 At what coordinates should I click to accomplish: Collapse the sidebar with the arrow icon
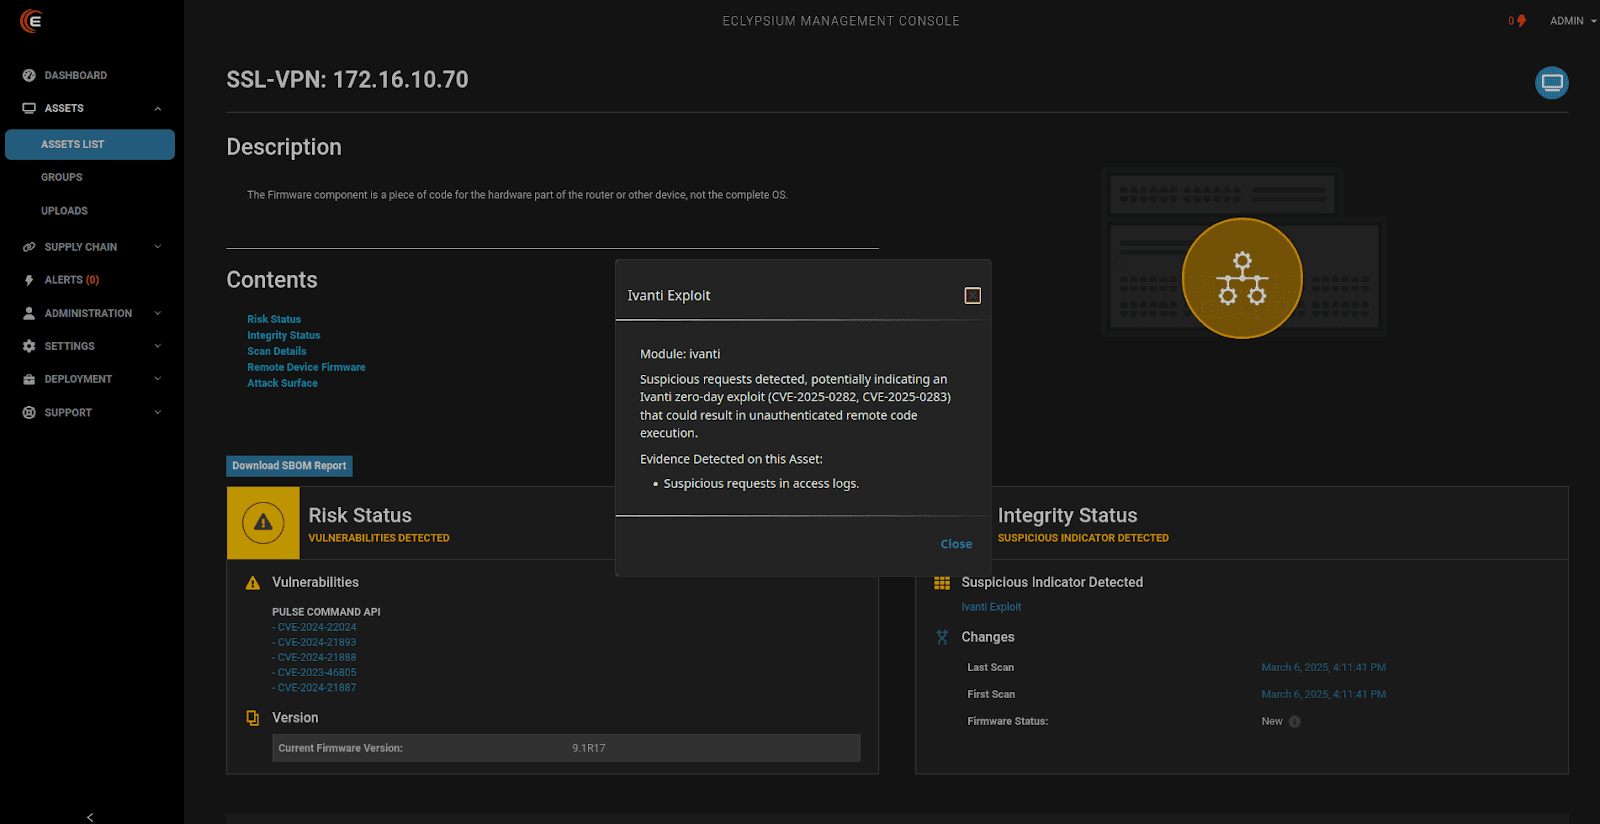90,817
